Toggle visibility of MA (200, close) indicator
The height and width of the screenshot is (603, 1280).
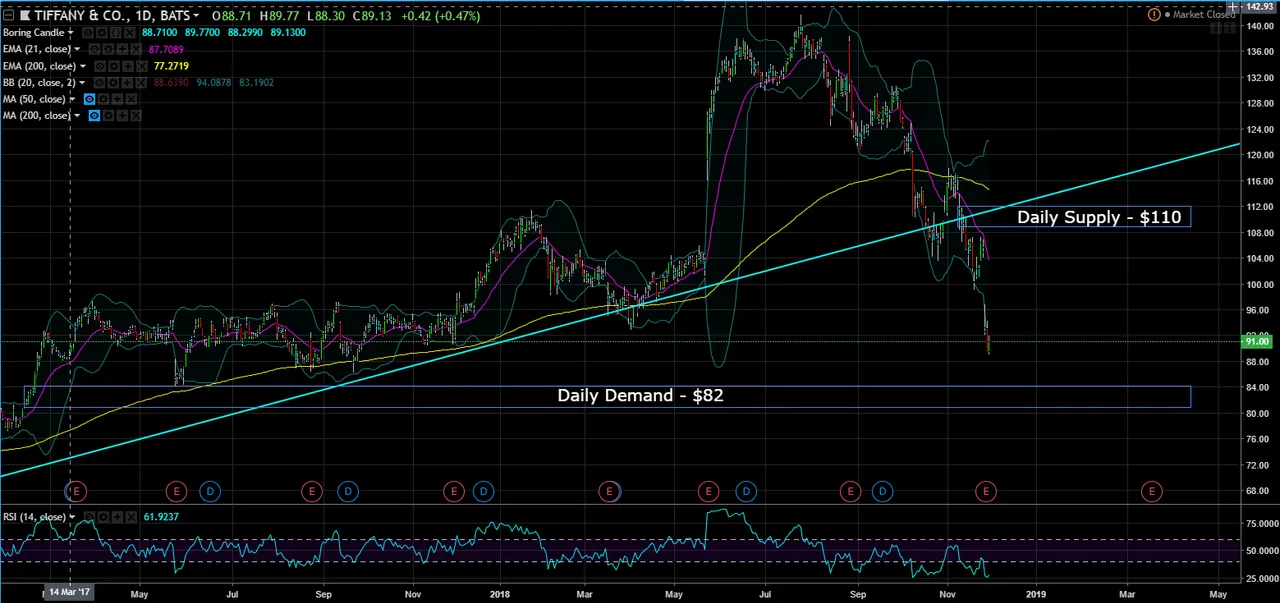[95, 116]
